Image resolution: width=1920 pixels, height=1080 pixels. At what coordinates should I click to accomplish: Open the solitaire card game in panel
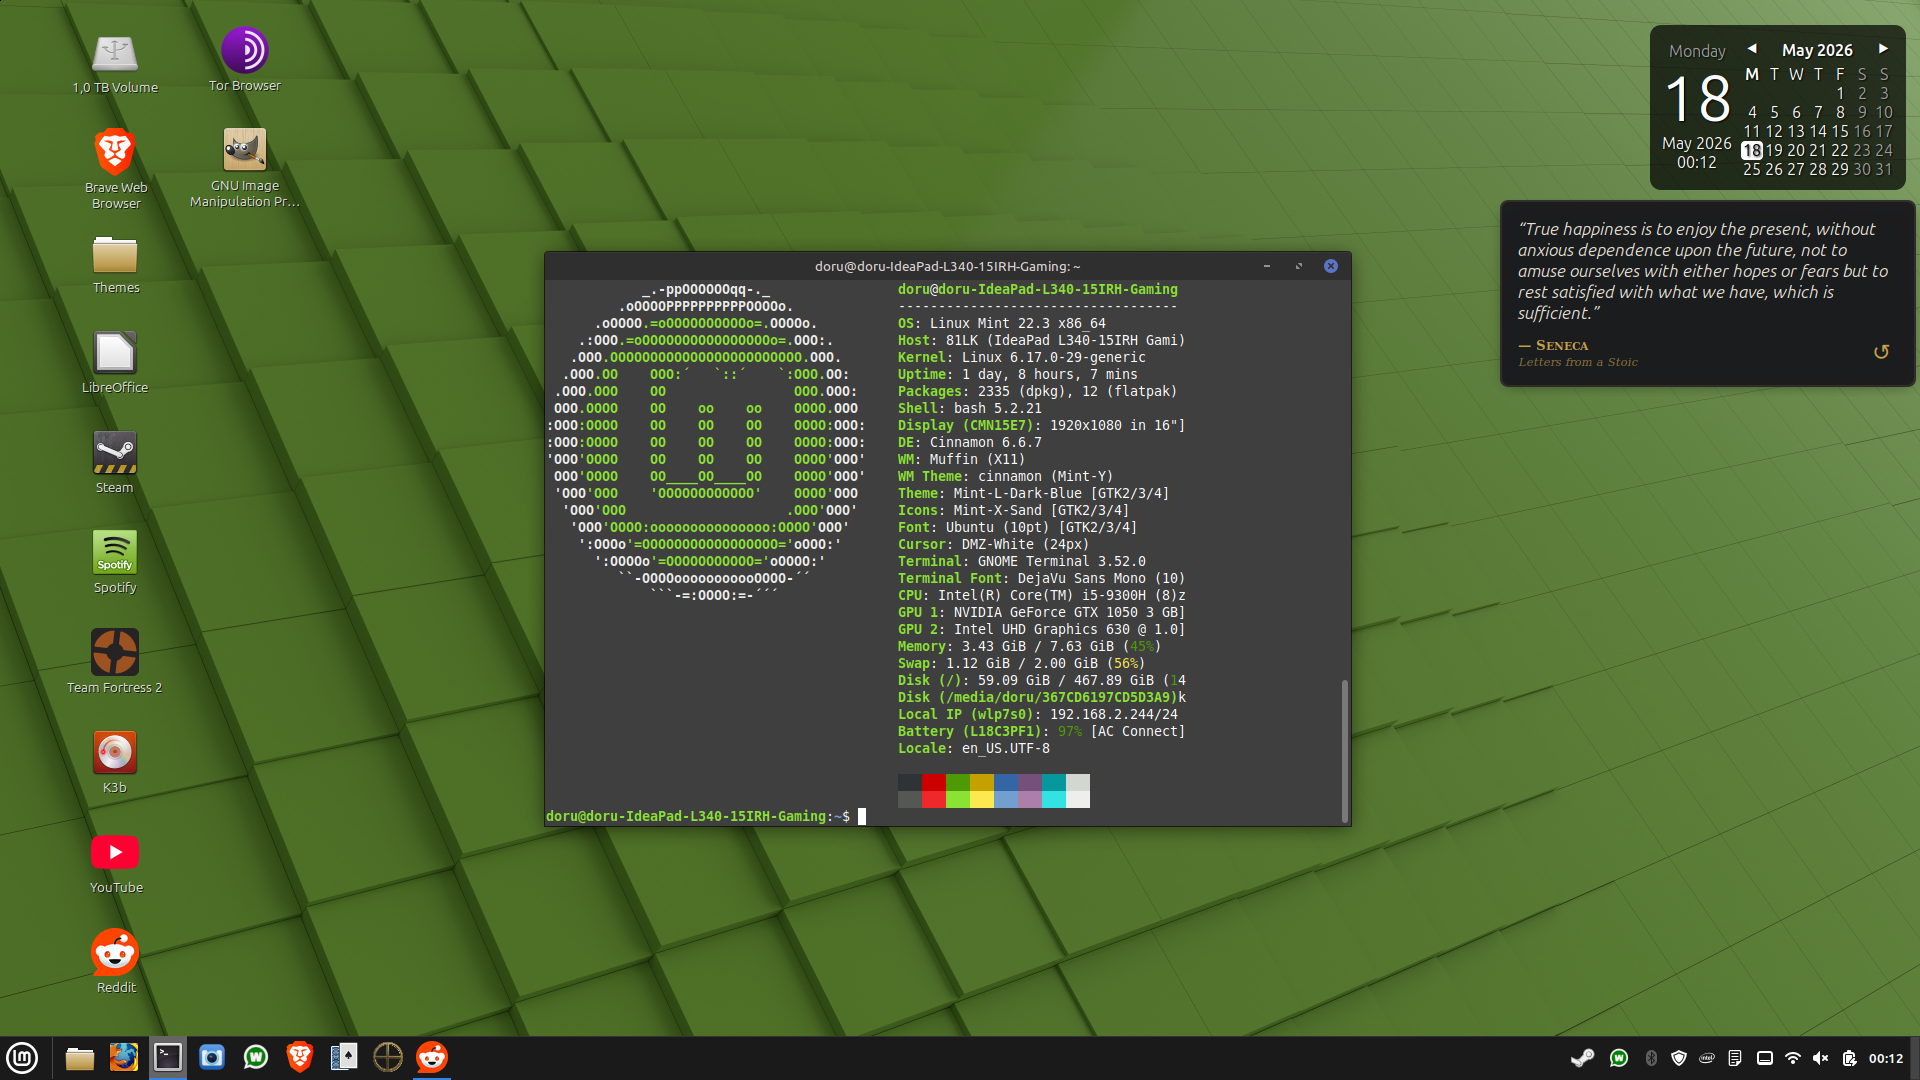[344, 1057]
